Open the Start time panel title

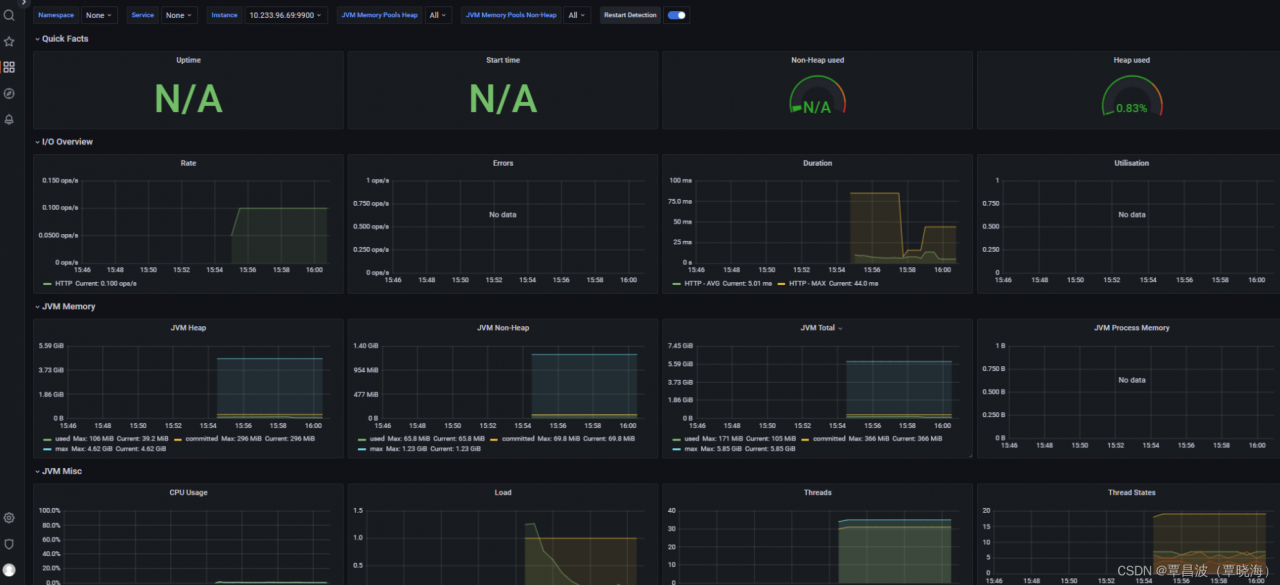(x=503, y=60)
